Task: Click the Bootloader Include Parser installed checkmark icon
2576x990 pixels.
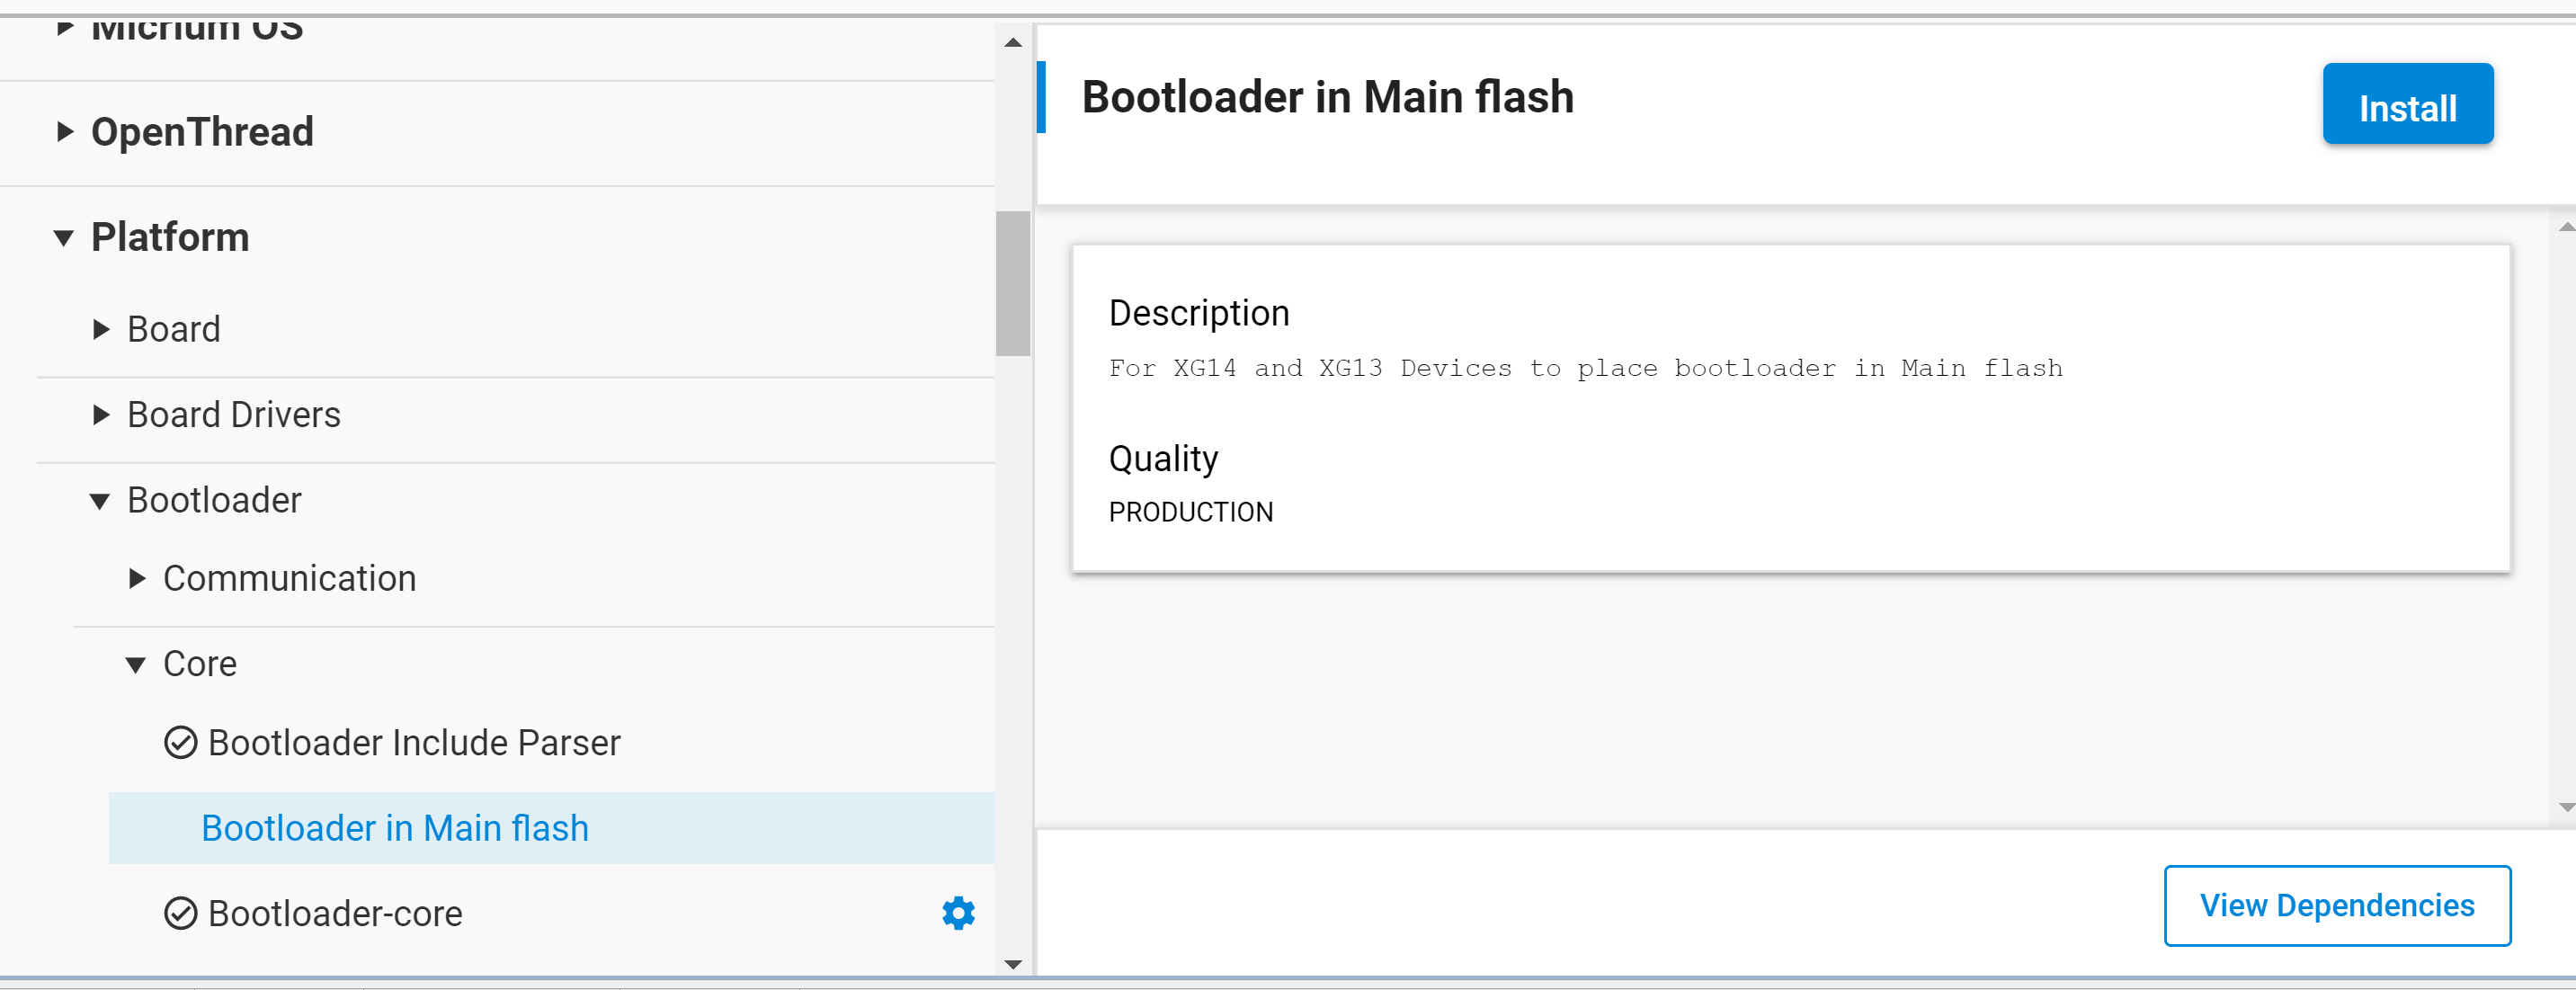Action: 180,743
